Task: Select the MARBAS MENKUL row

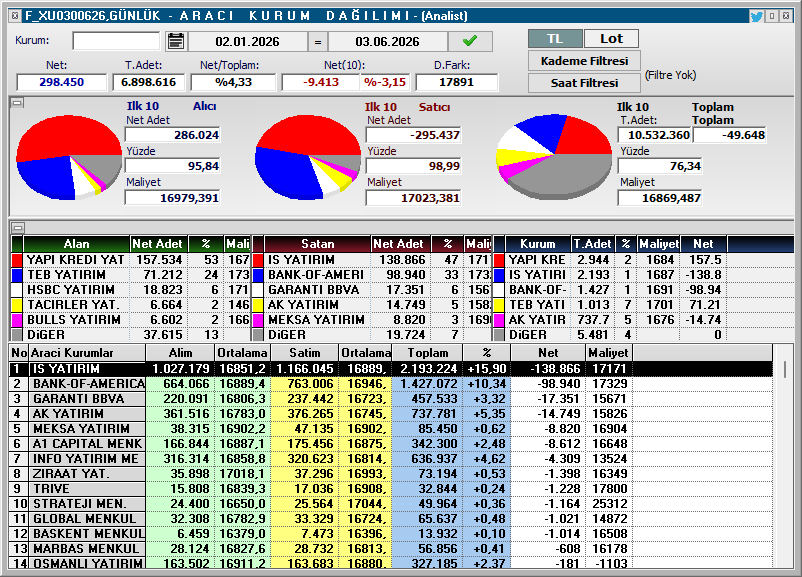Action: click(x=390, y=549)
